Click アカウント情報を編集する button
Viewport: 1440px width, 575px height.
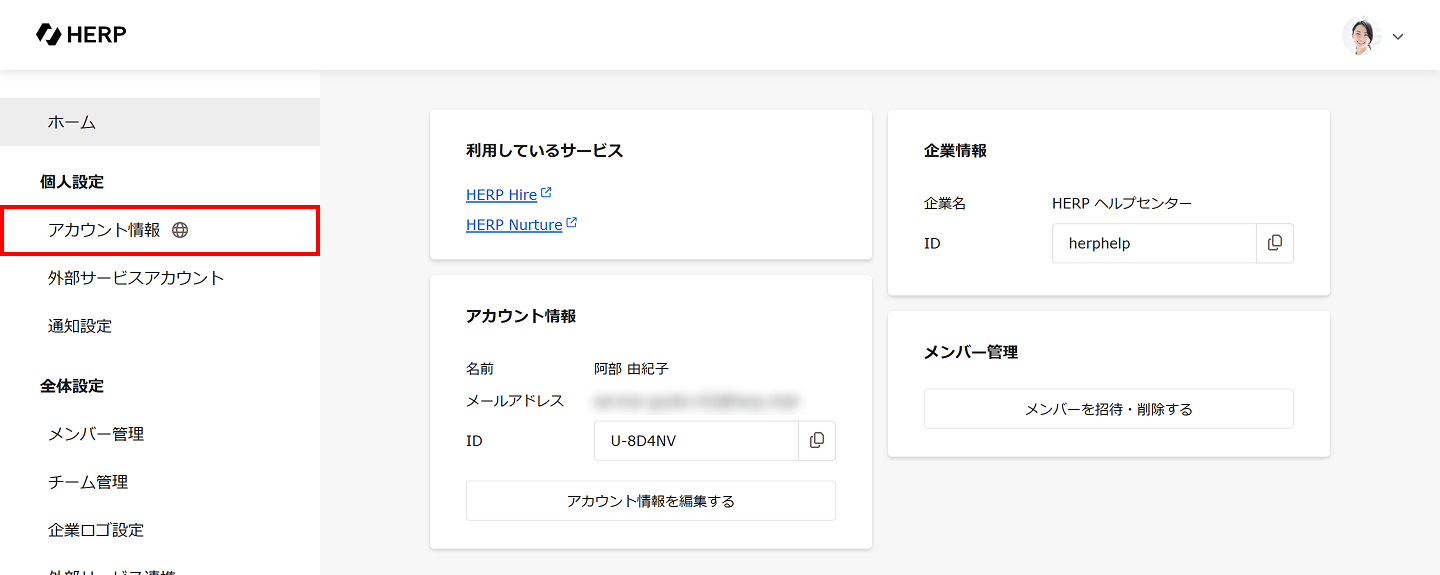coord(651,501)
